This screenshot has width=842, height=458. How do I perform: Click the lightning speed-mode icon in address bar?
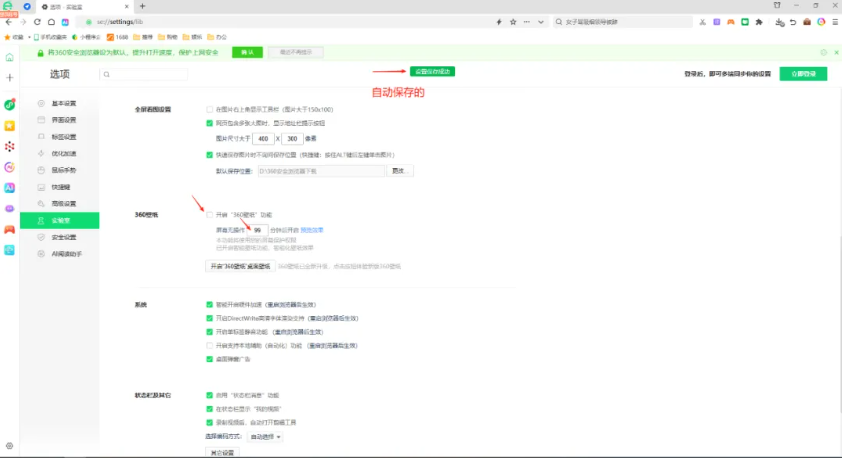pyautogui.click(x=499, y=22)
